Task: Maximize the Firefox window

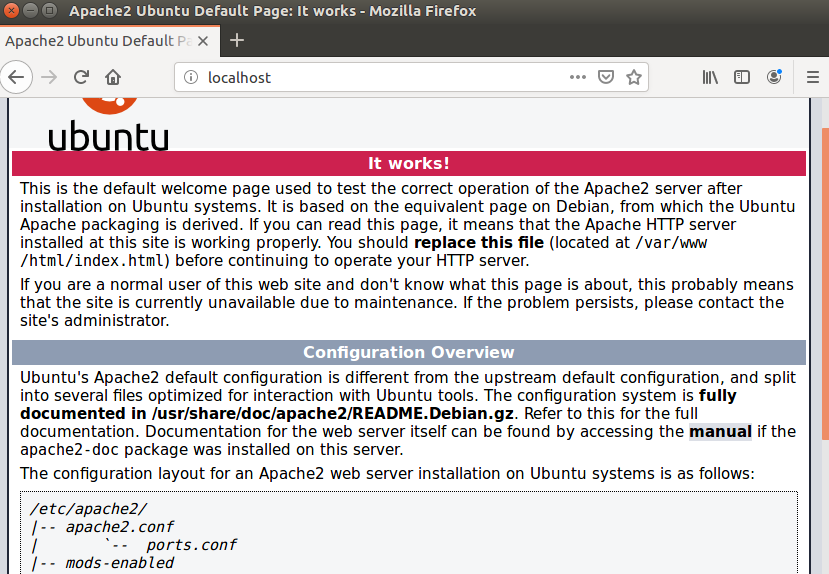Action: [x=50, y=10]
